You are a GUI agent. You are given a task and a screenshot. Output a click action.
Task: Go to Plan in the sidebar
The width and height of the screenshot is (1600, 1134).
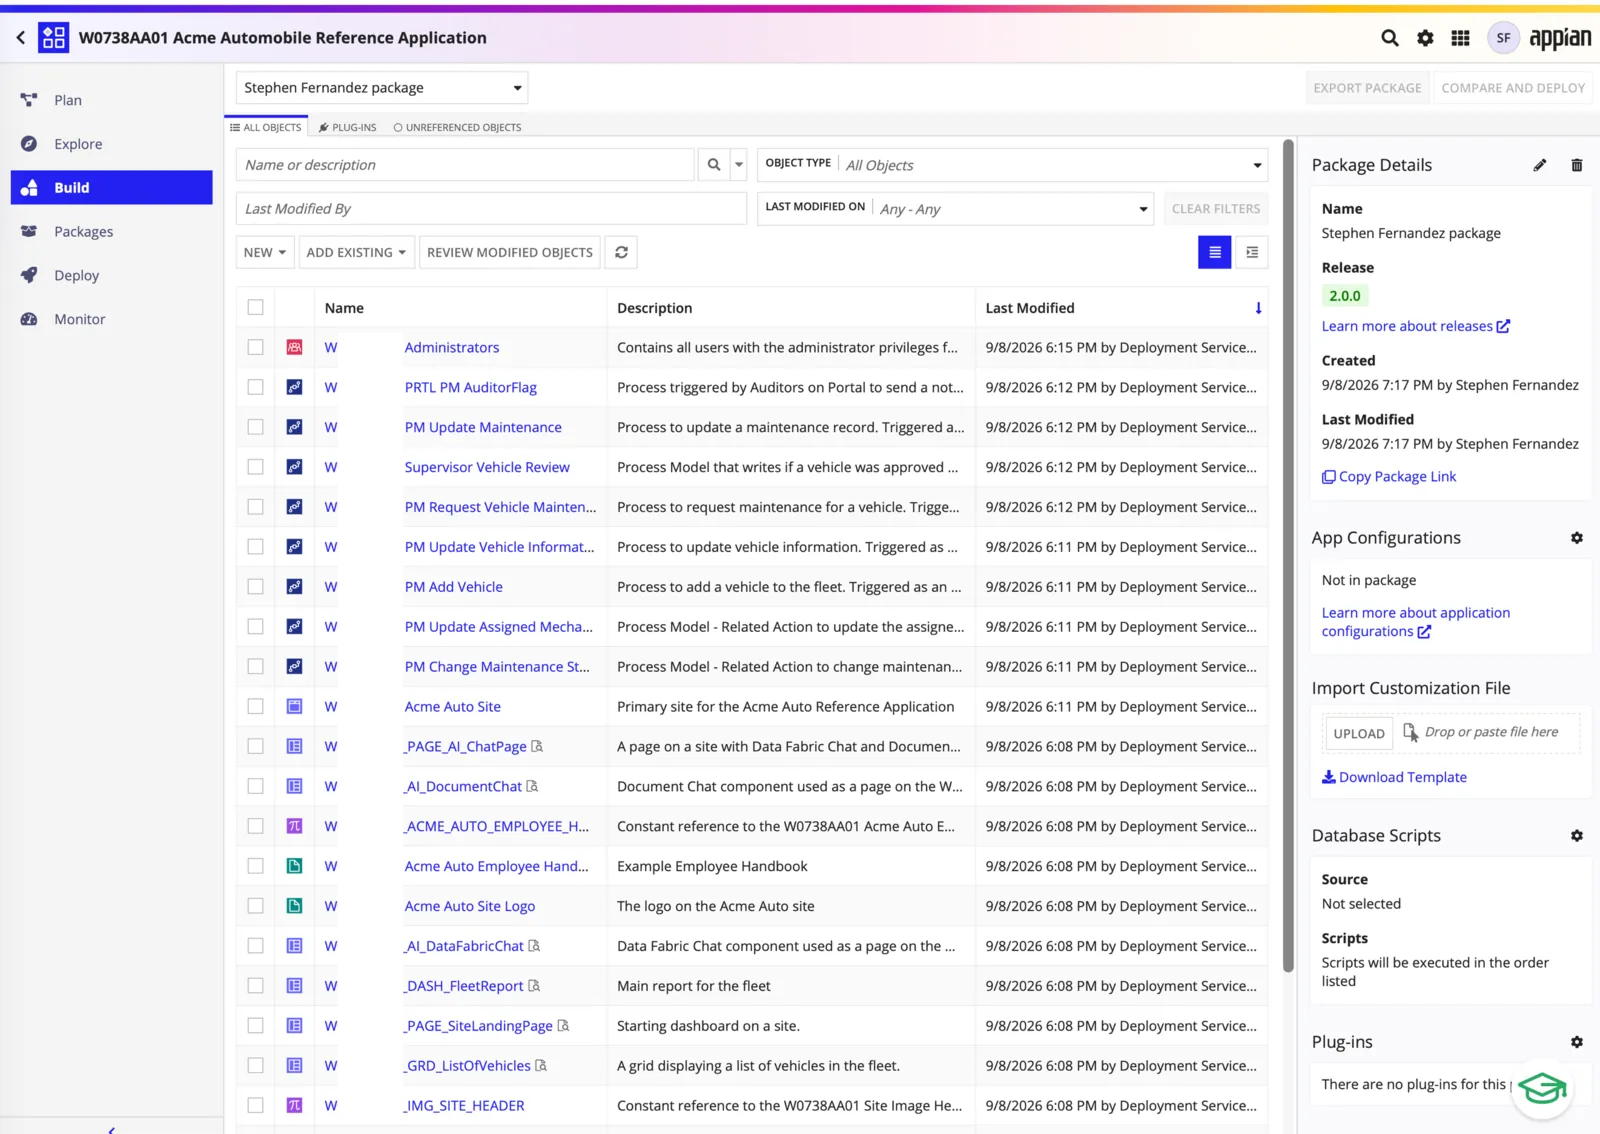68,100
